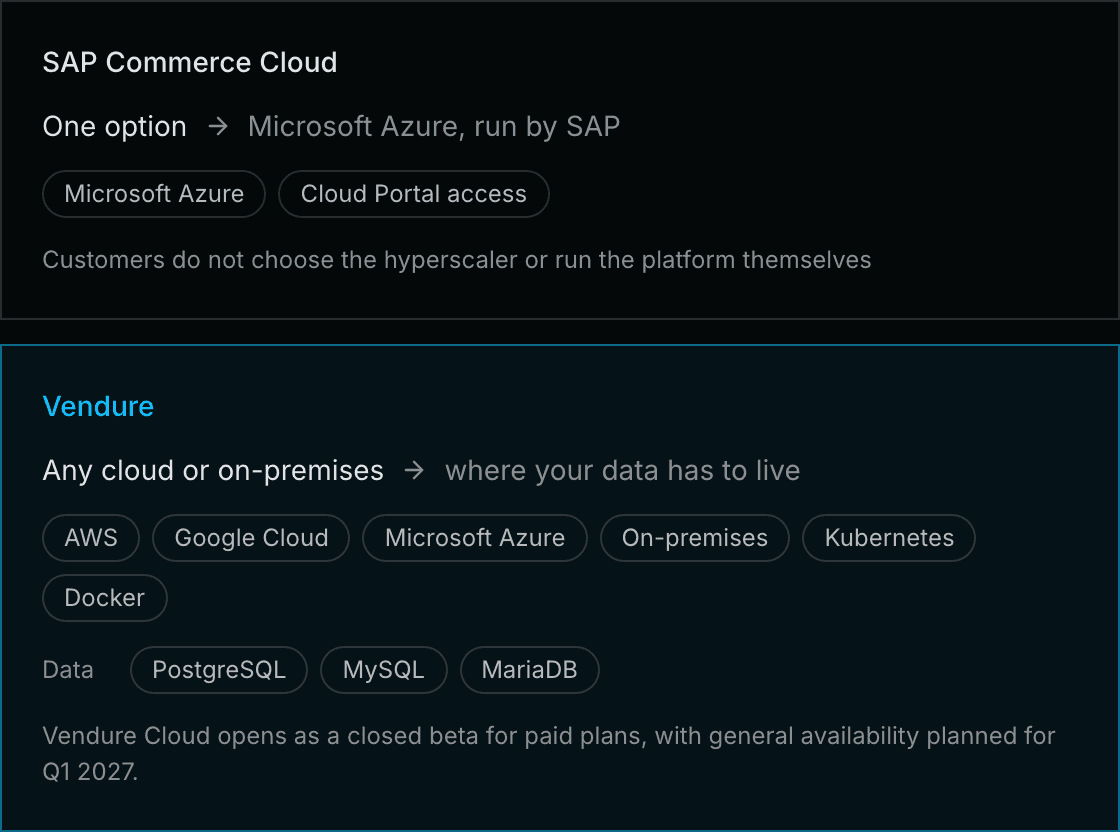Click the arrow icon after 'One option'
This screenshot has width=1120, height=832.
218,127
